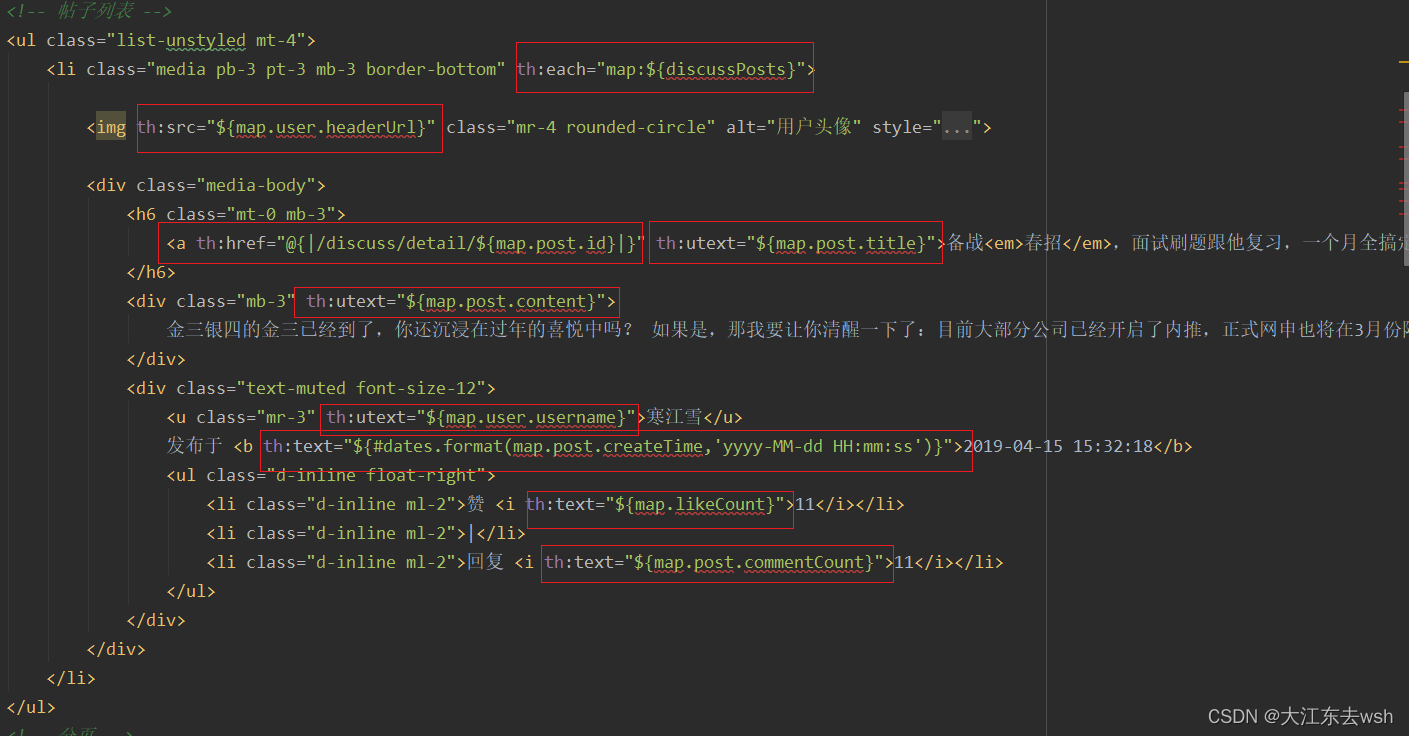1409x736 pixels.
Task: Click the 发布于 text
Action: click(195, 447)
